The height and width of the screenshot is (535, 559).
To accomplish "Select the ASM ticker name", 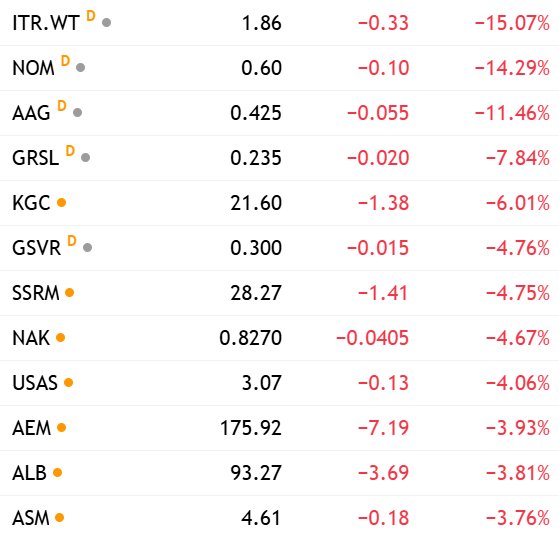I will (31, 518).
